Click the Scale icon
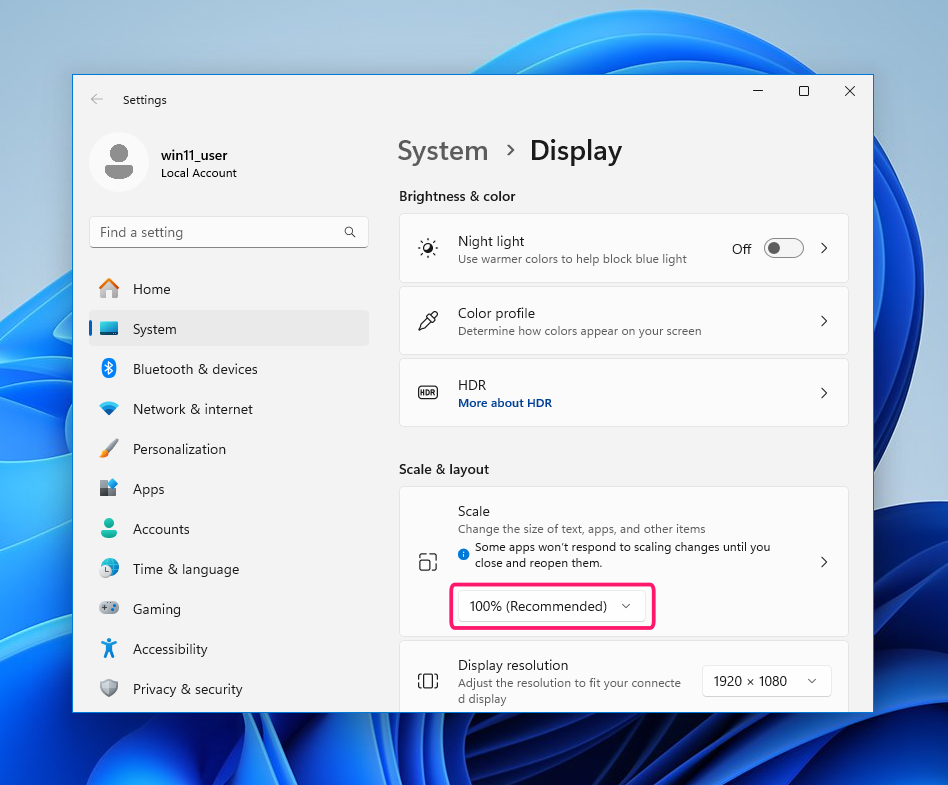The width and height of the screenshot is (948, 785). pyautogui.click(x=428, y=562)
